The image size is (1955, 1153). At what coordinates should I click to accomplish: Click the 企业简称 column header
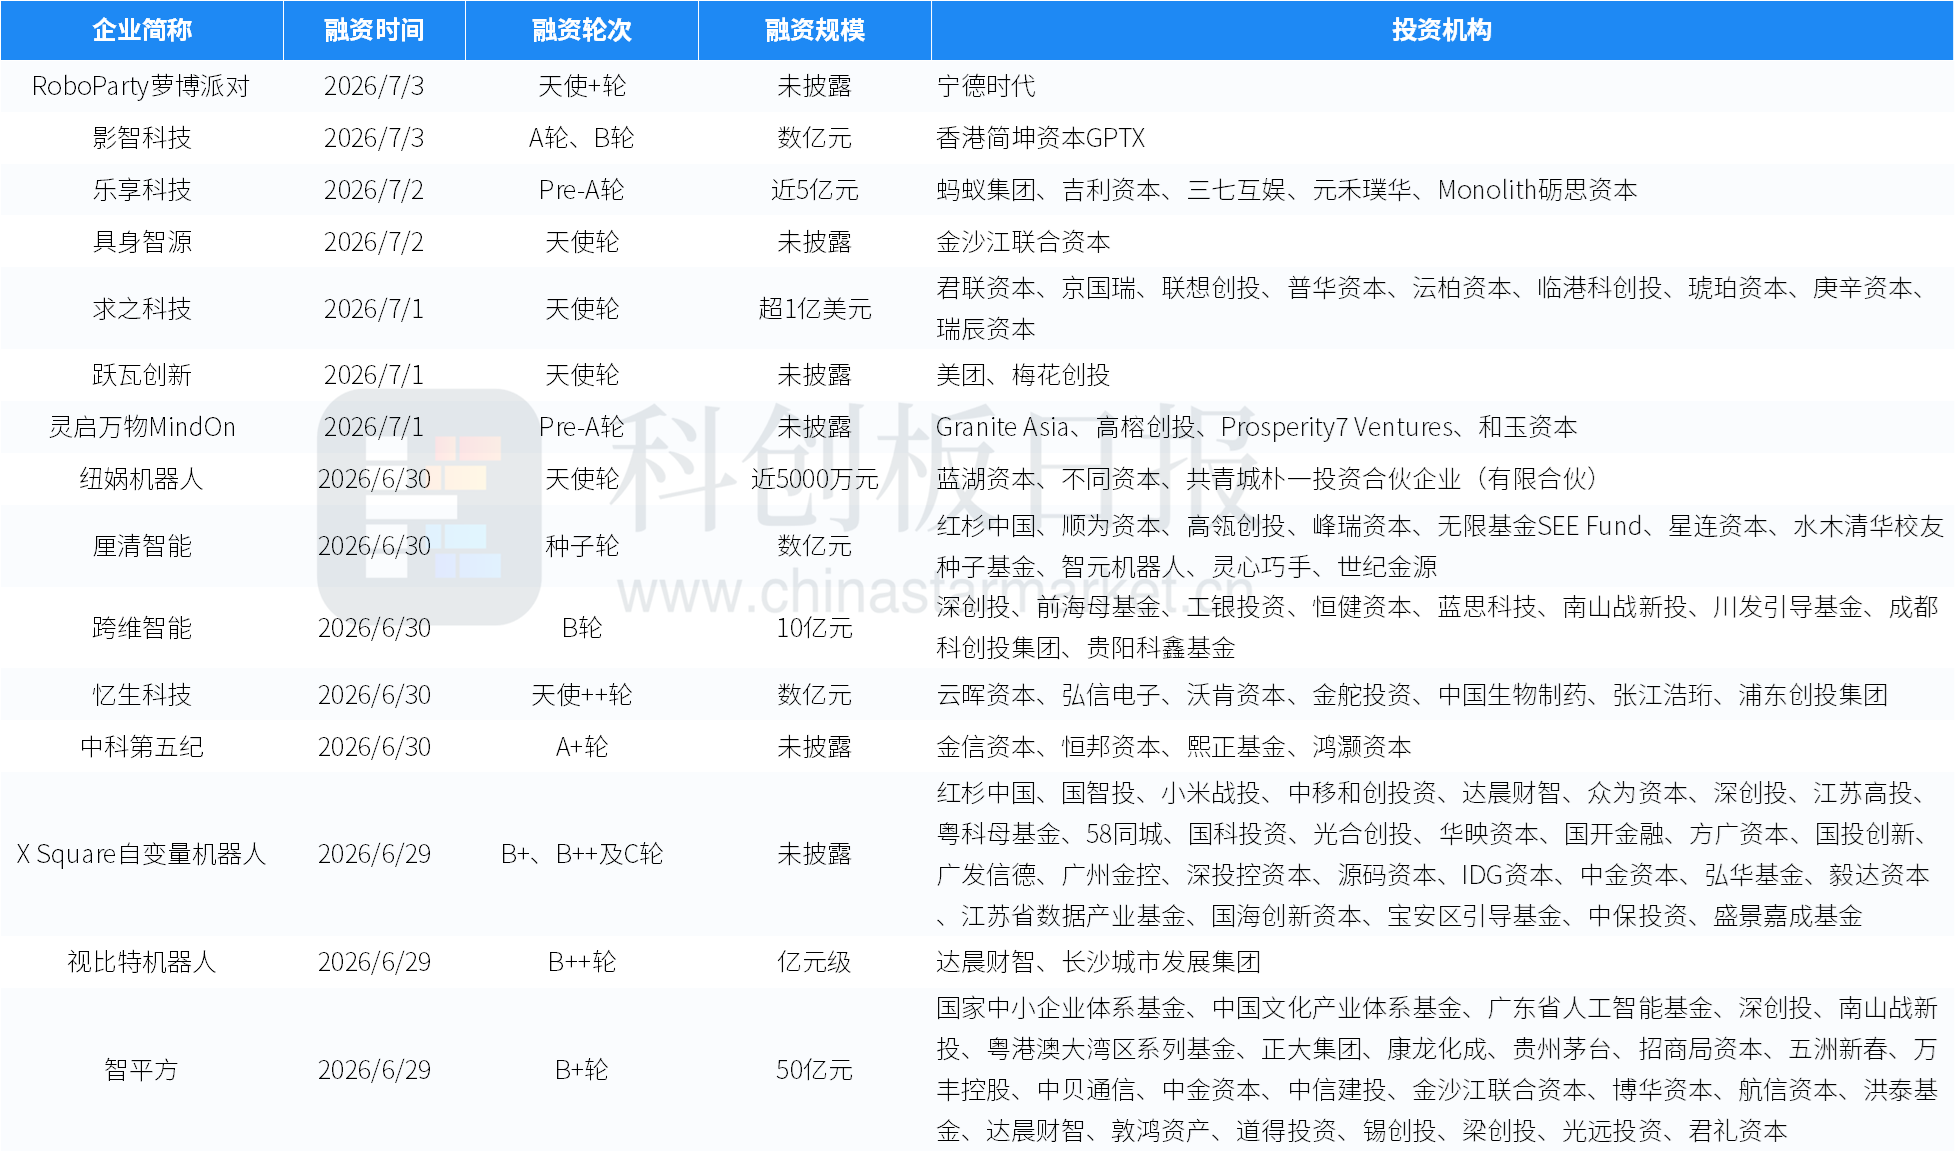[x=142, y=30]
